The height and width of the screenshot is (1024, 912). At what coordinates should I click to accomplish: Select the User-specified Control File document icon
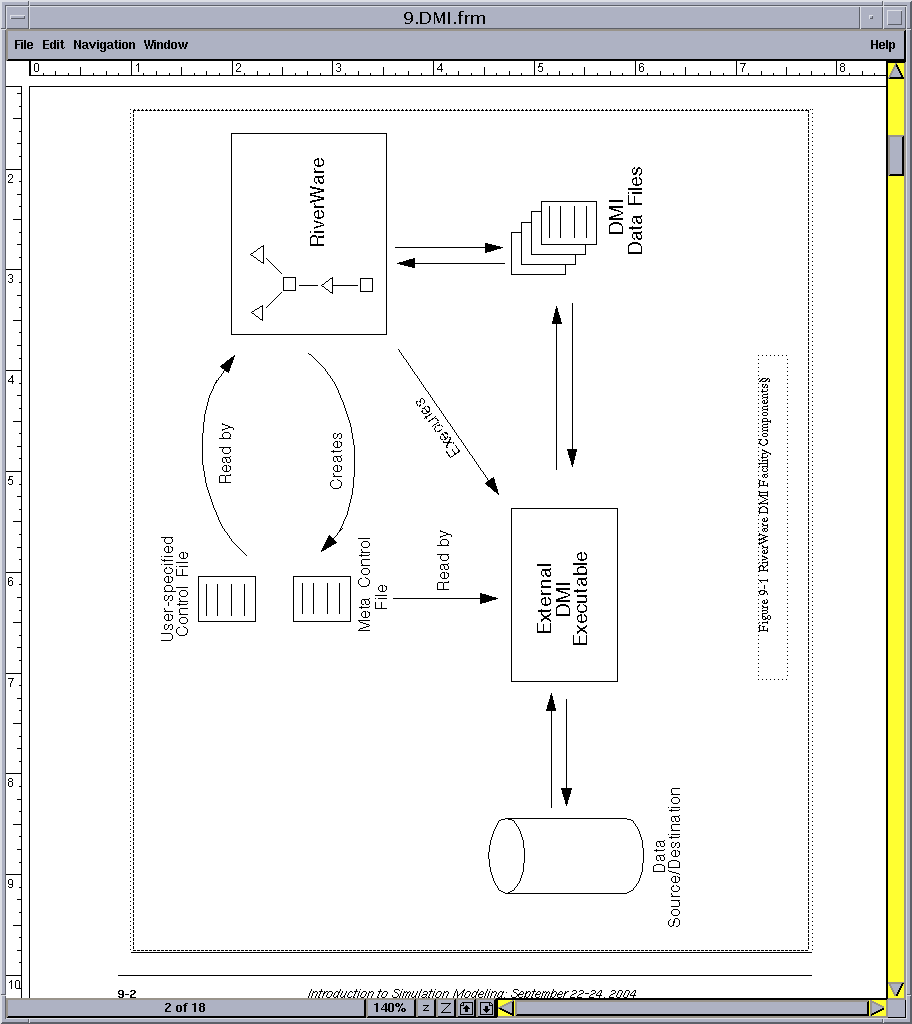click(x=227, y=599)
